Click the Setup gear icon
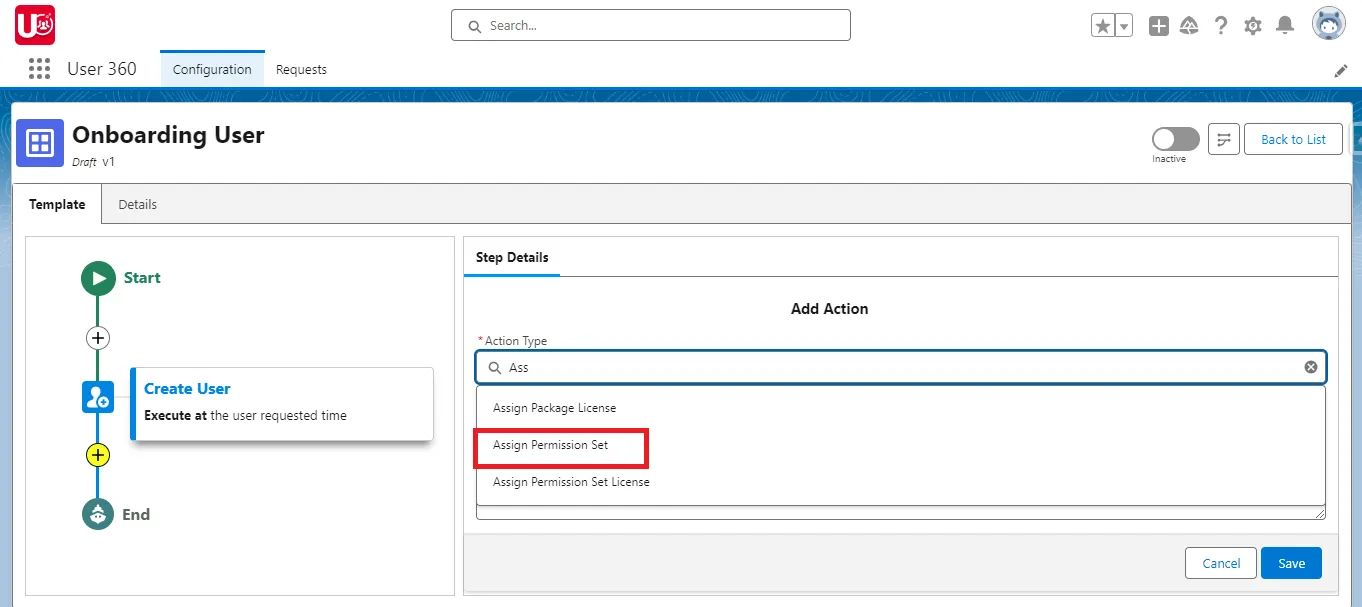Viewport: 1362px width, 607px height. coord(1252,25)
